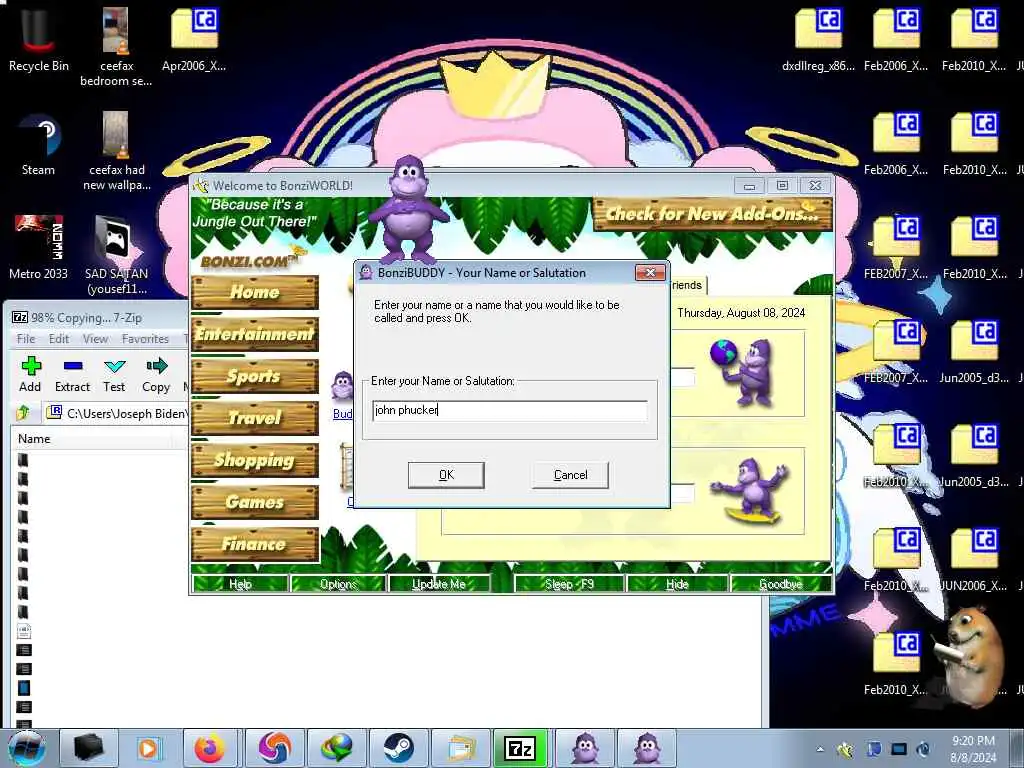Open the Edit menu in 7-Zip
1024x768 pixels.
(x=59, y=338)
